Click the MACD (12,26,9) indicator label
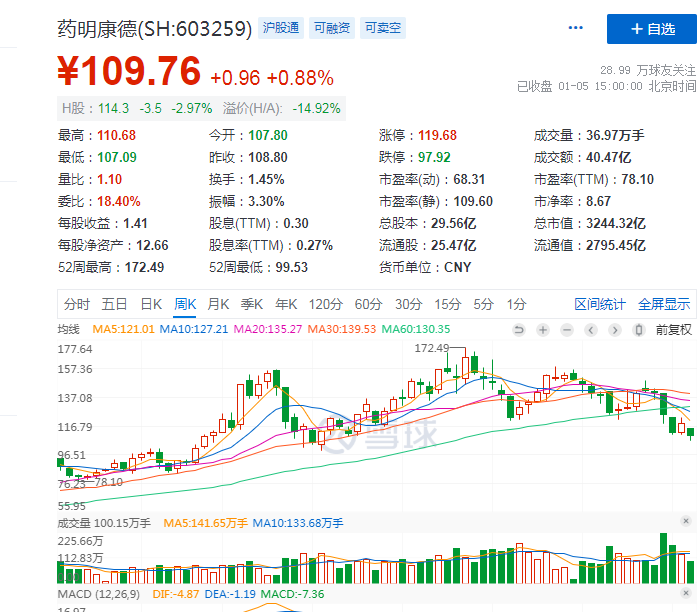The width and height of the screenshot is (699, 612). tap(99, 594)
